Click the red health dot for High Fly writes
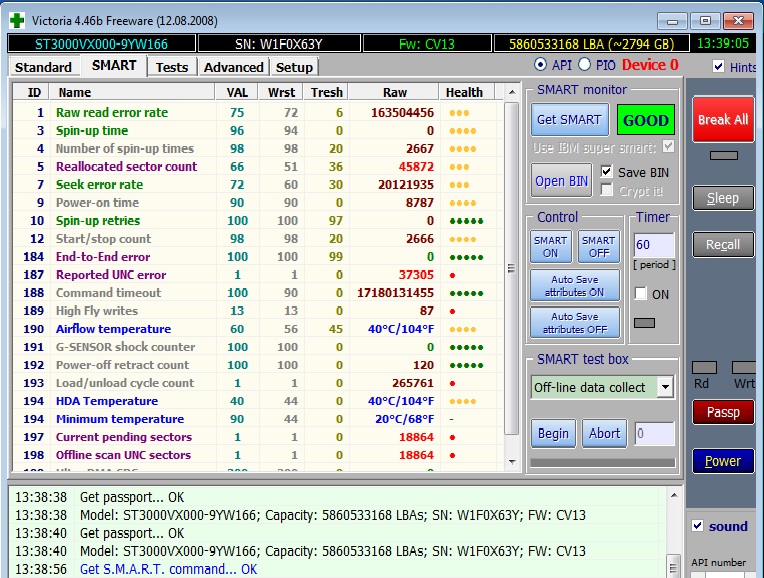Image resolution: width=764 pixels, height=578 pixels. tap(452, 311)
